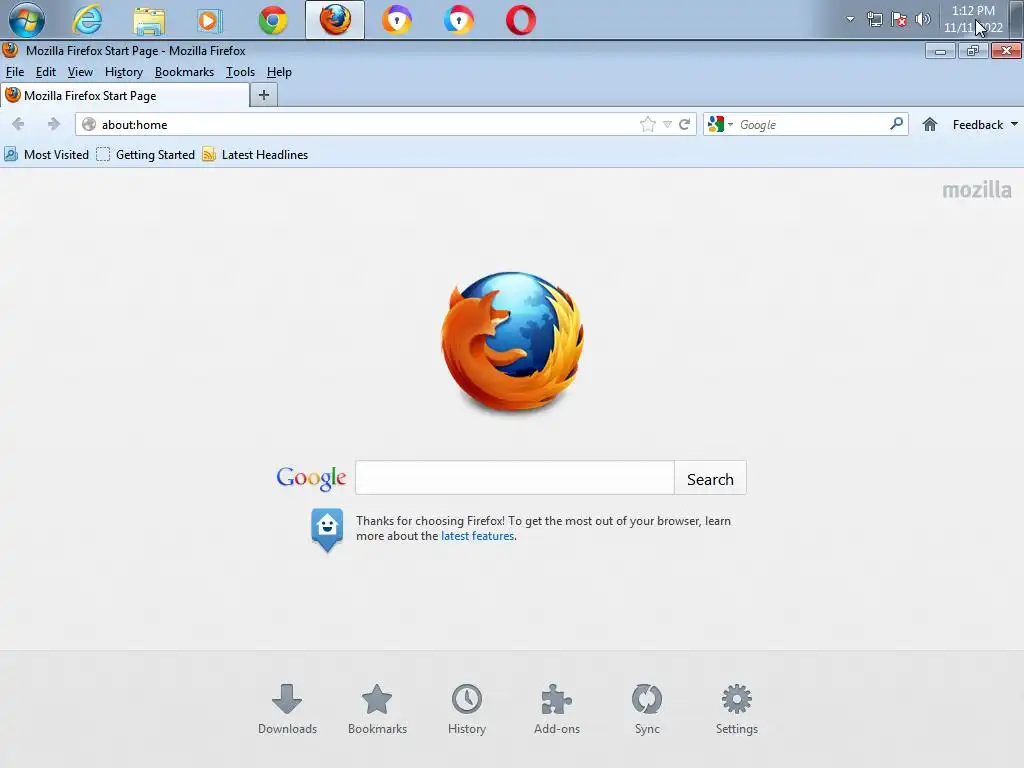Open Getting Started bookmark
Screen dimensions: 1024x768
(146, 155)
